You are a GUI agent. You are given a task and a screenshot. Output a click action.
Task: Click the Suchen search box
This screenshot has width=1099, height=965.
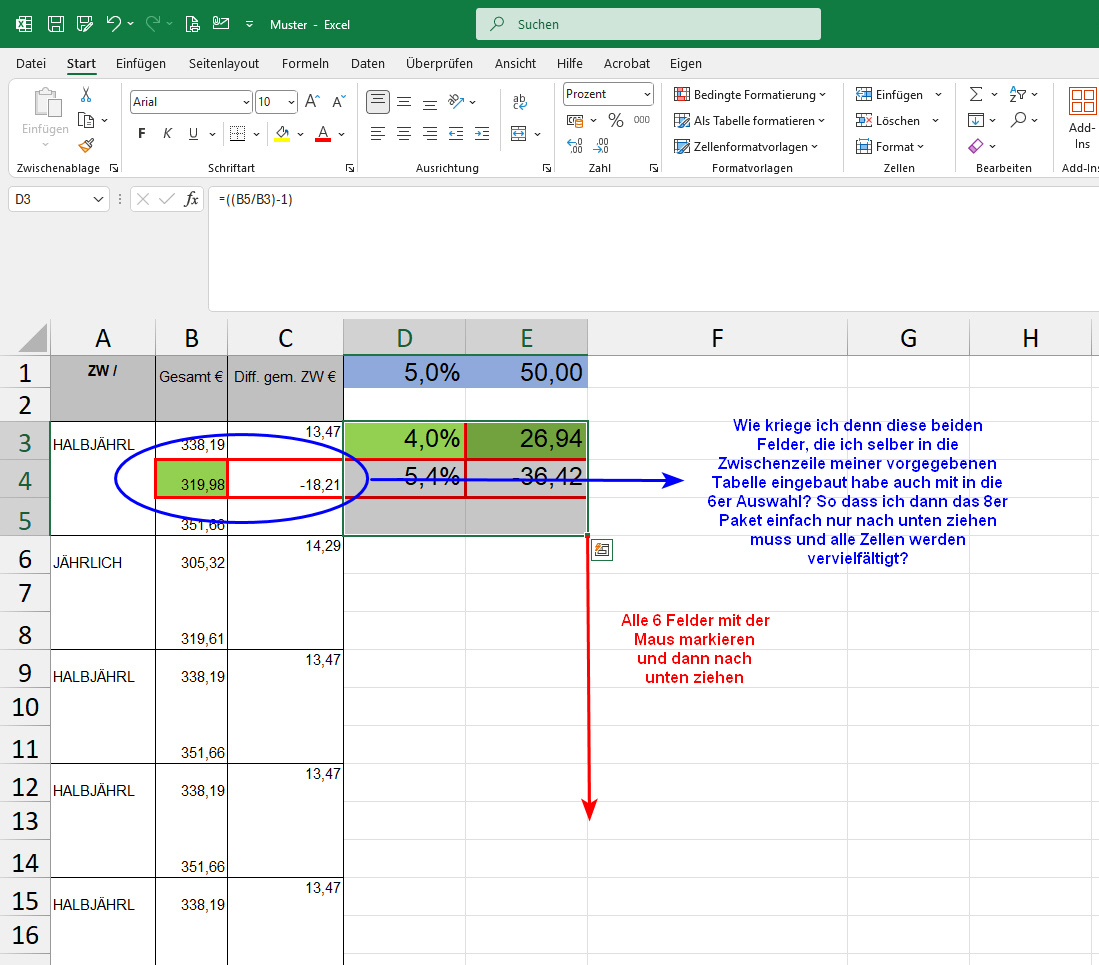point(648,24)
